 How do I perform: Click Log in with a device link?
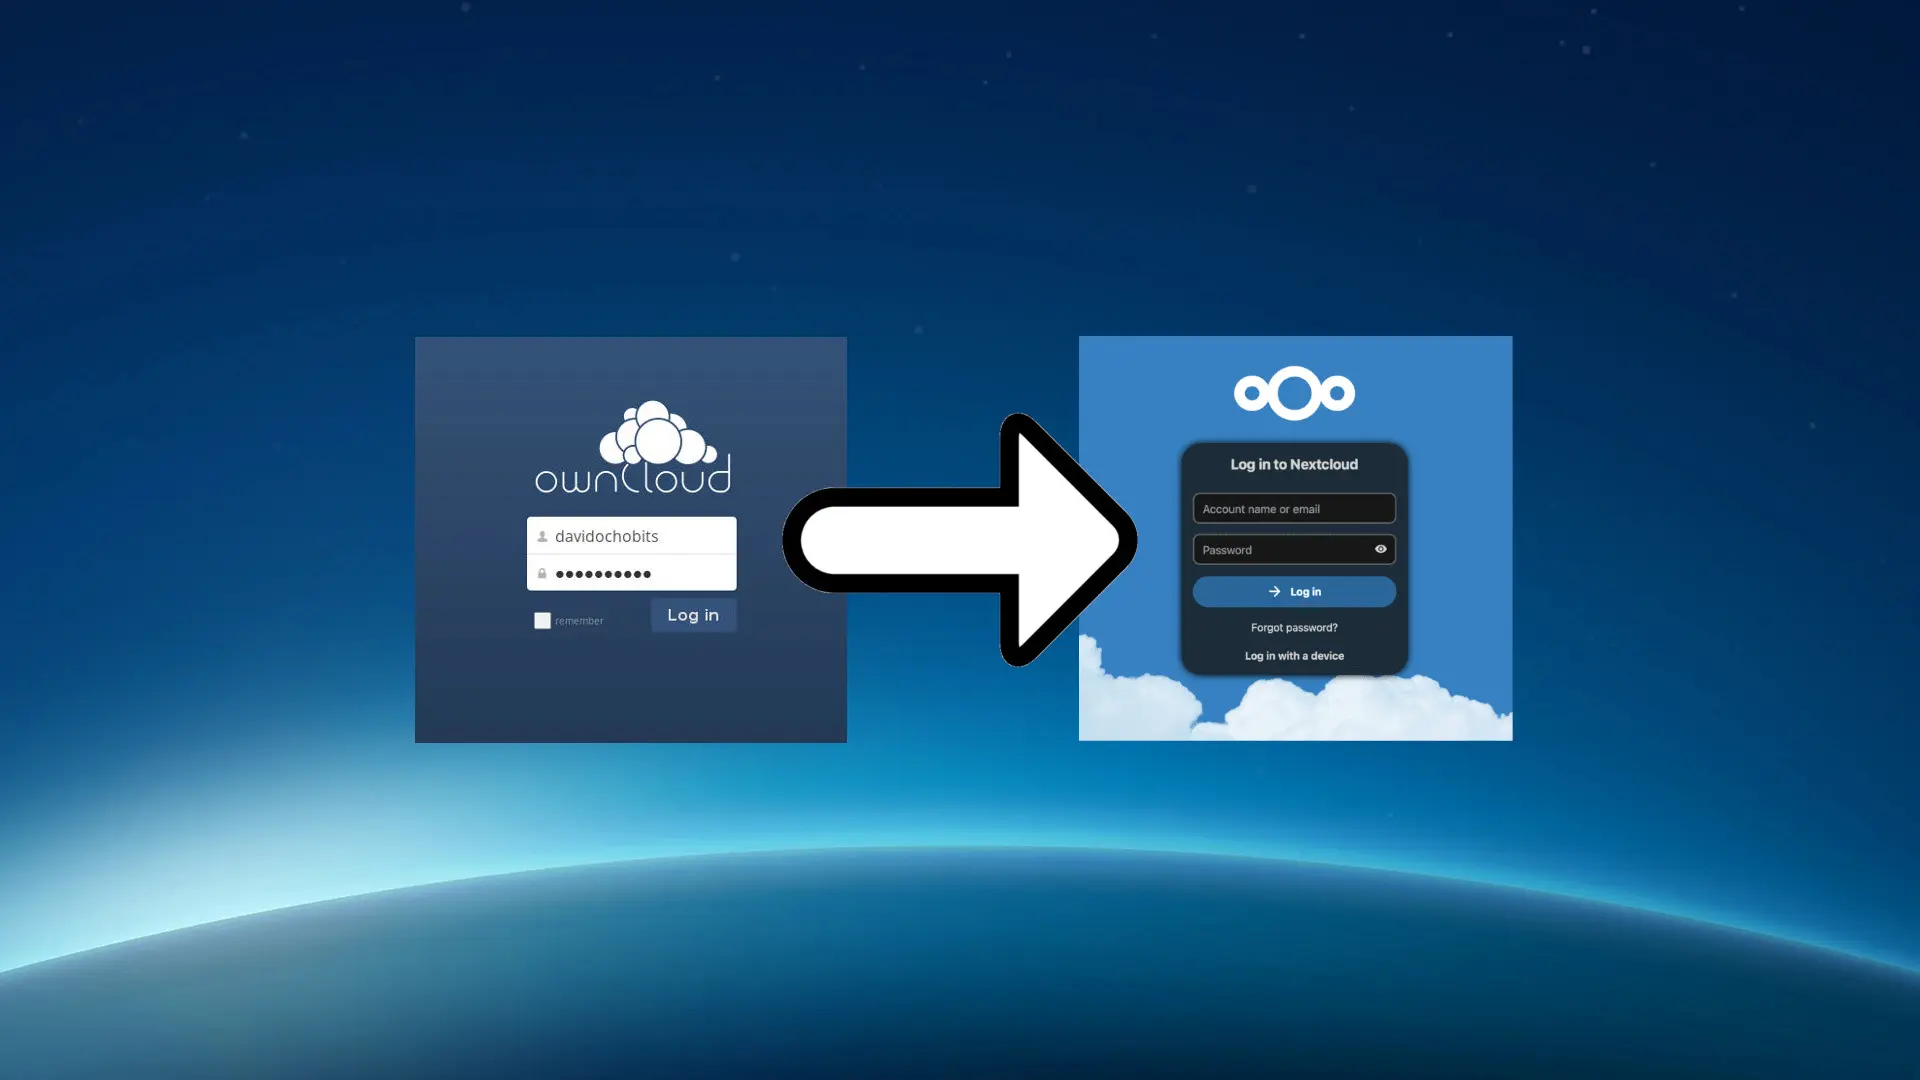(1294, 655)
